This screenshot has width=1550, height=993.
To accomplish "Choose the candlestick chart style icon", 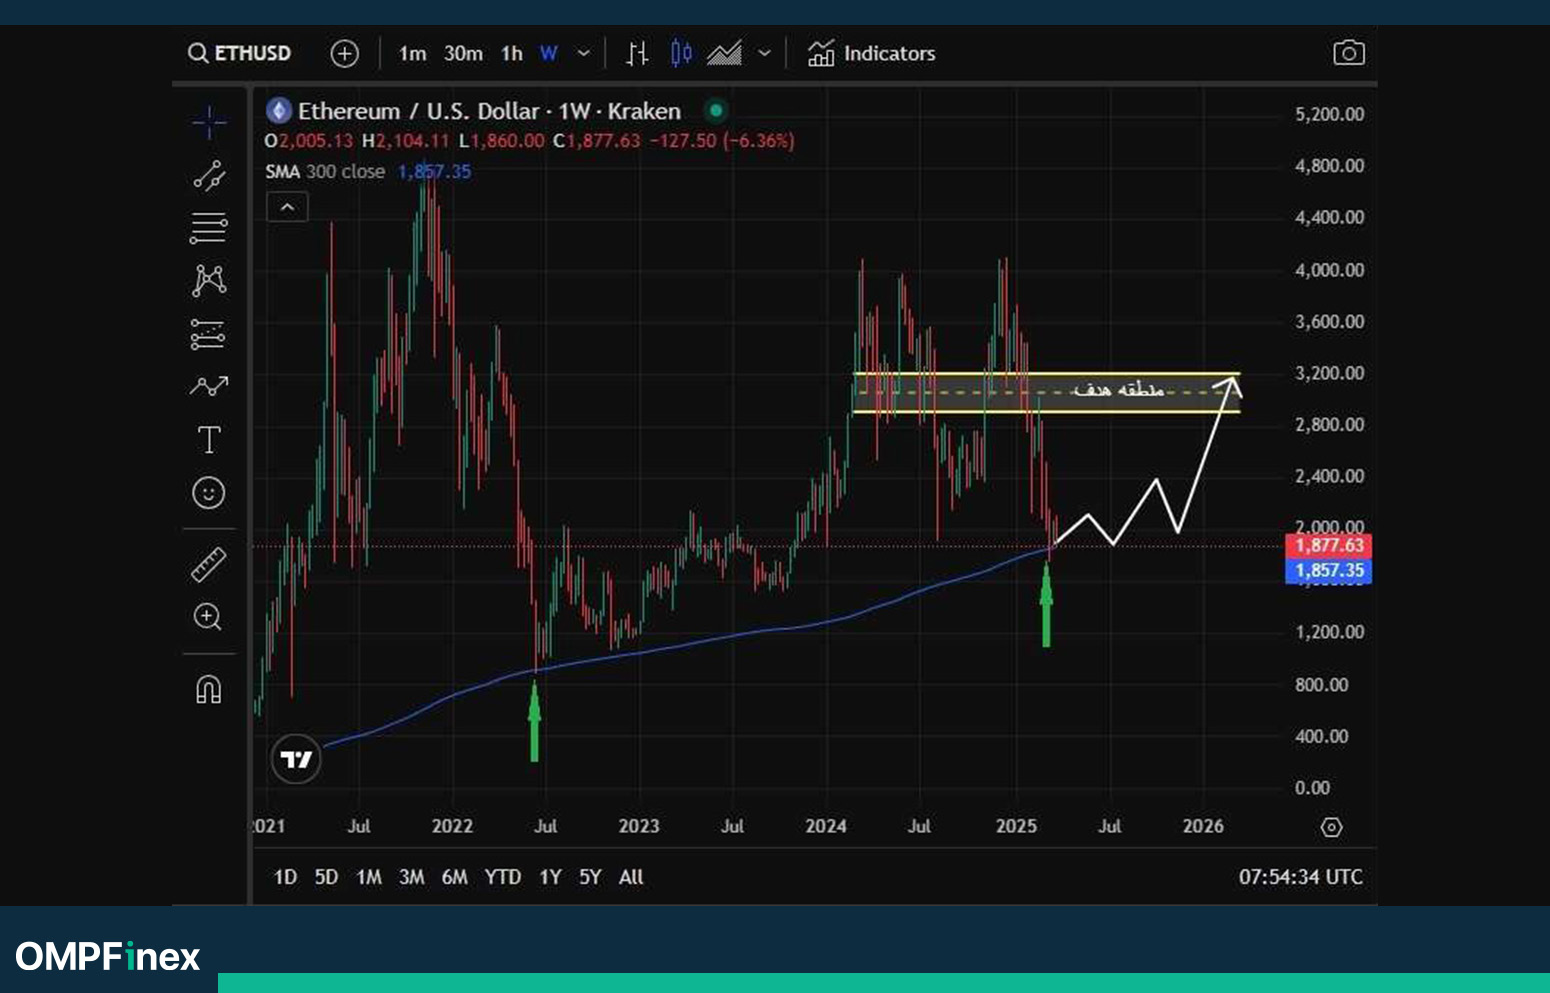I will pyautogui.click(x=681, y=53).
